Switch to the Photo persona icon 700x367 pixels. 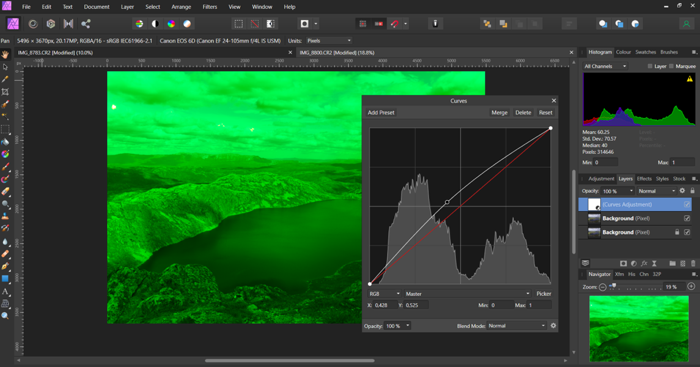click(x=13, y=24)
